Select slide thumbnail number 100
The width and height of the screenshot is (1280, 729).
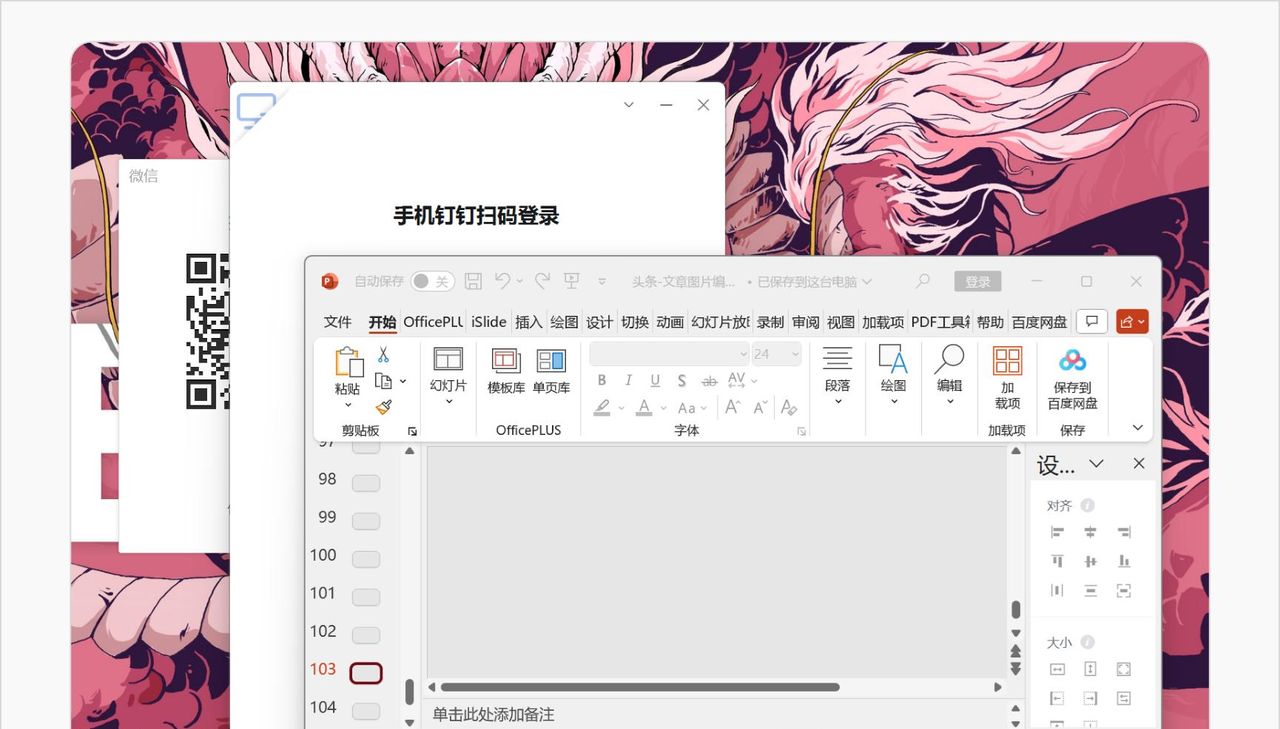coord(365,558)
